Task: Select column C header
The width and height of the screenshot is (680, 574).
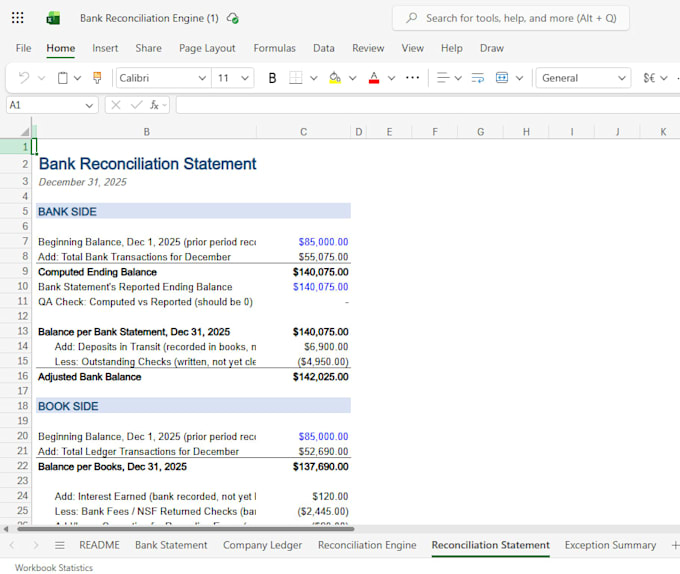Action: [x=304, y=132]
